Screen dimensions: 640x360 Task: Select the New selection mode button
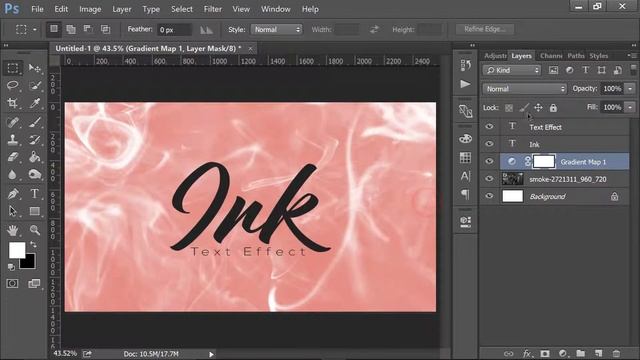[x=53, y=29]
